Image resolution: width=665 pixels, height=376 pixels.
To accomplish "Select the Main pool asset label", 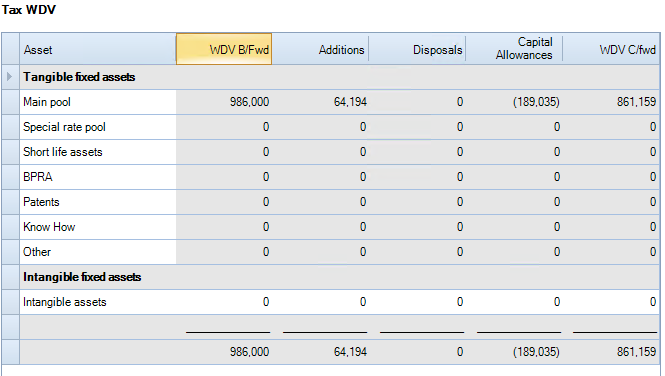I will [47, 102].
